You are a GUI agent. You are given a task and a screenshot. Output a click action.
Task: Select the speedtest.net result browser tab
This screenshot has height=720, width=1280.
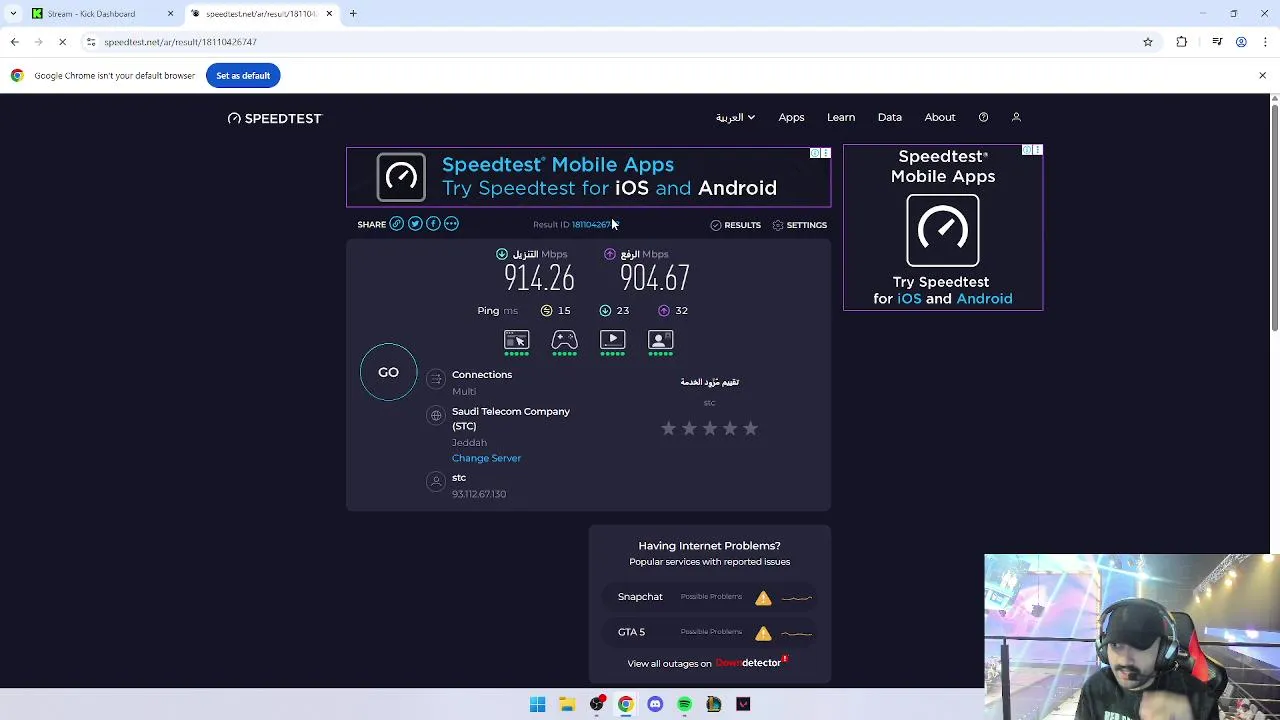click(262, 14)
